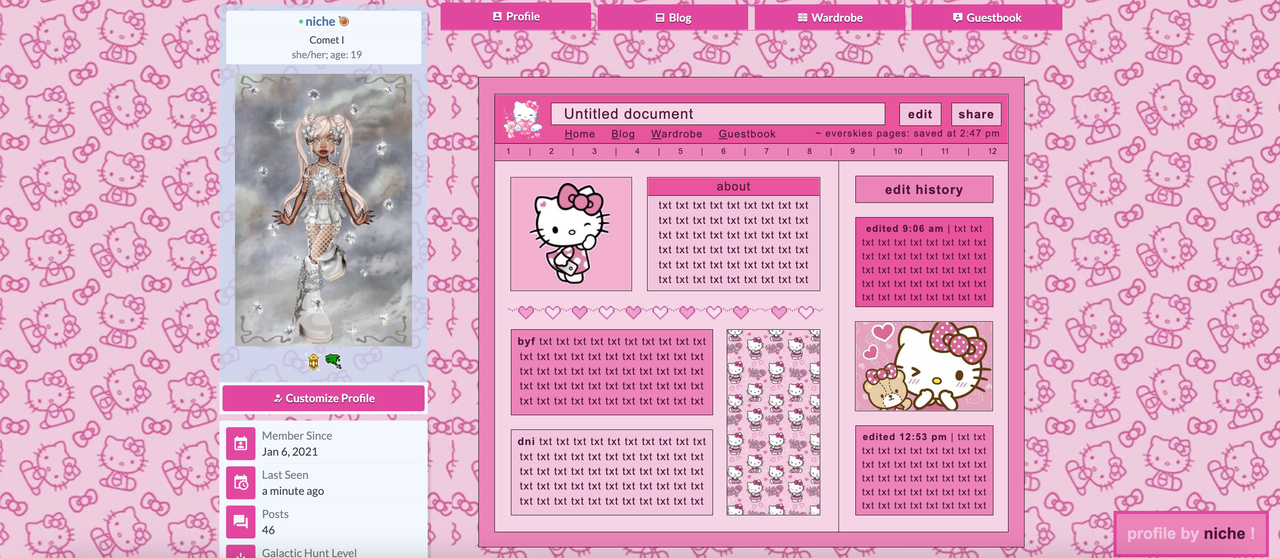
Task: Click the gold shield badge under the avatar
Action: coord(314,361)
